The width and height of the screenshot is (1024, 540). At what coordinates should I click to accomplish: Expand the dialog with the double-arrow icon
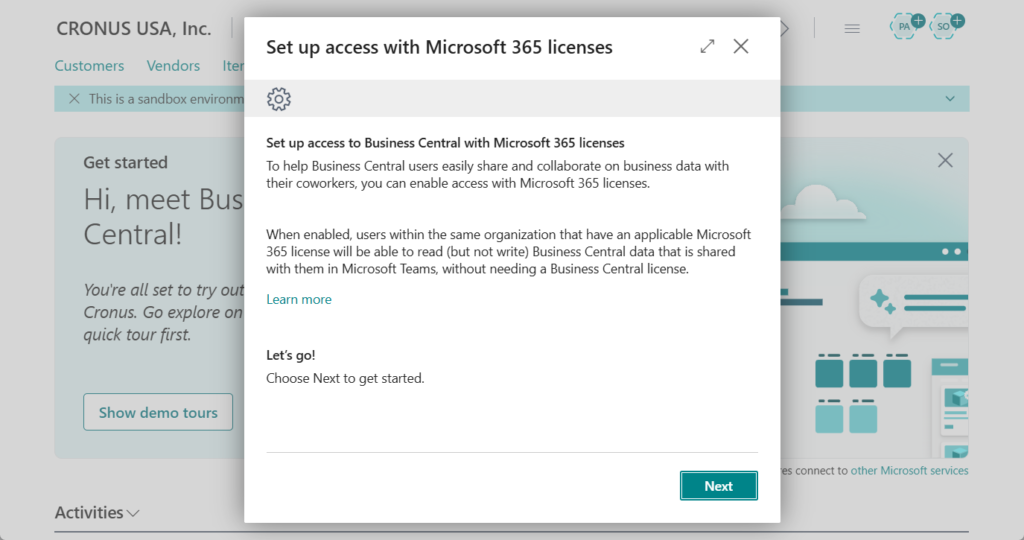point(707,46)
